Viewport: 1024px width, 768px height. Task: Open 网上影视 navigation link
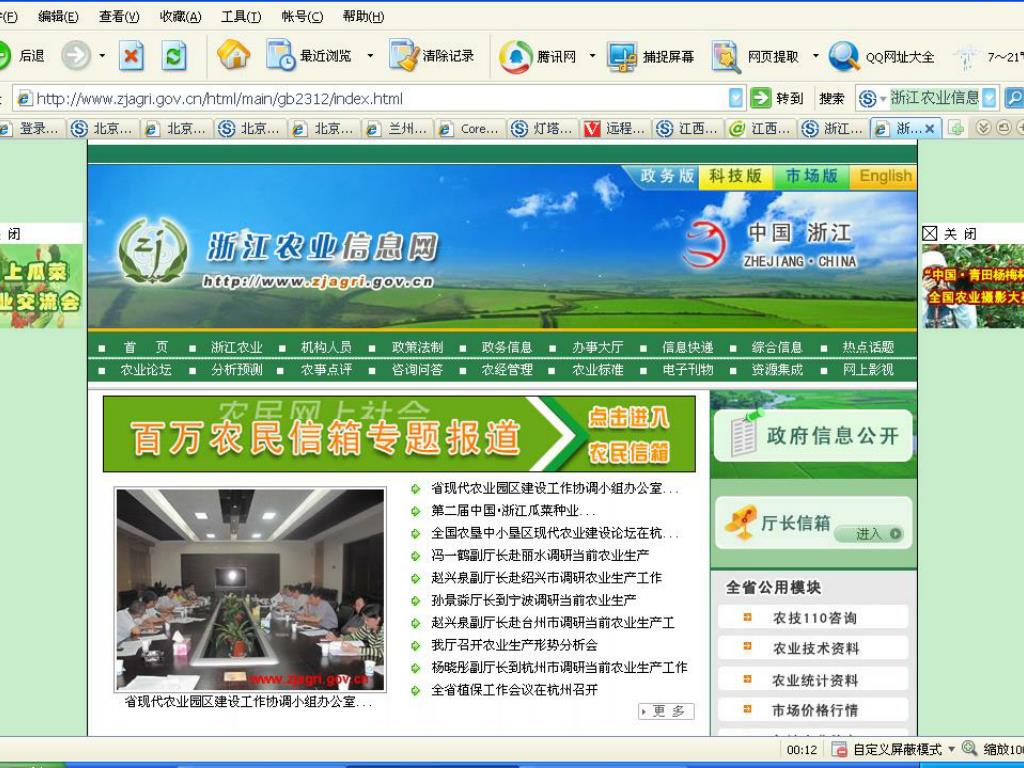click(868, 370)
